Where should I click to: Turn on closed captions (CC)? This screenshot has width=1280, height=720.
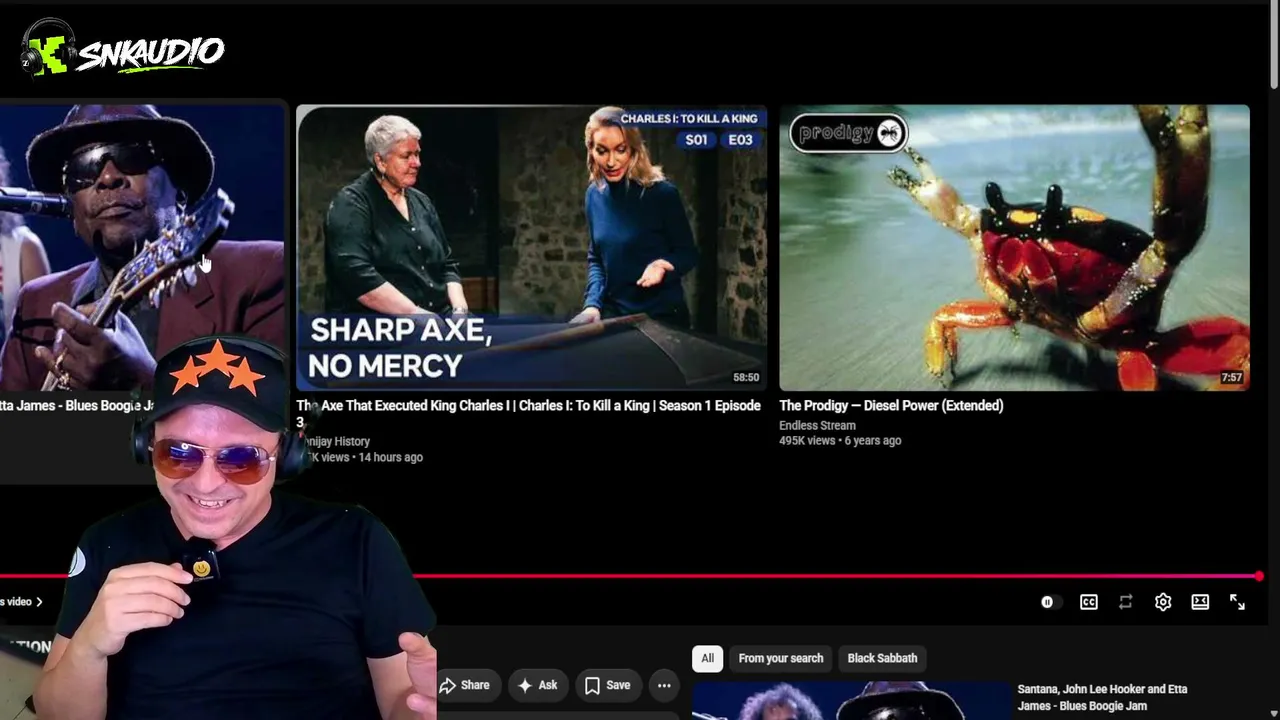click(1089, 602)
